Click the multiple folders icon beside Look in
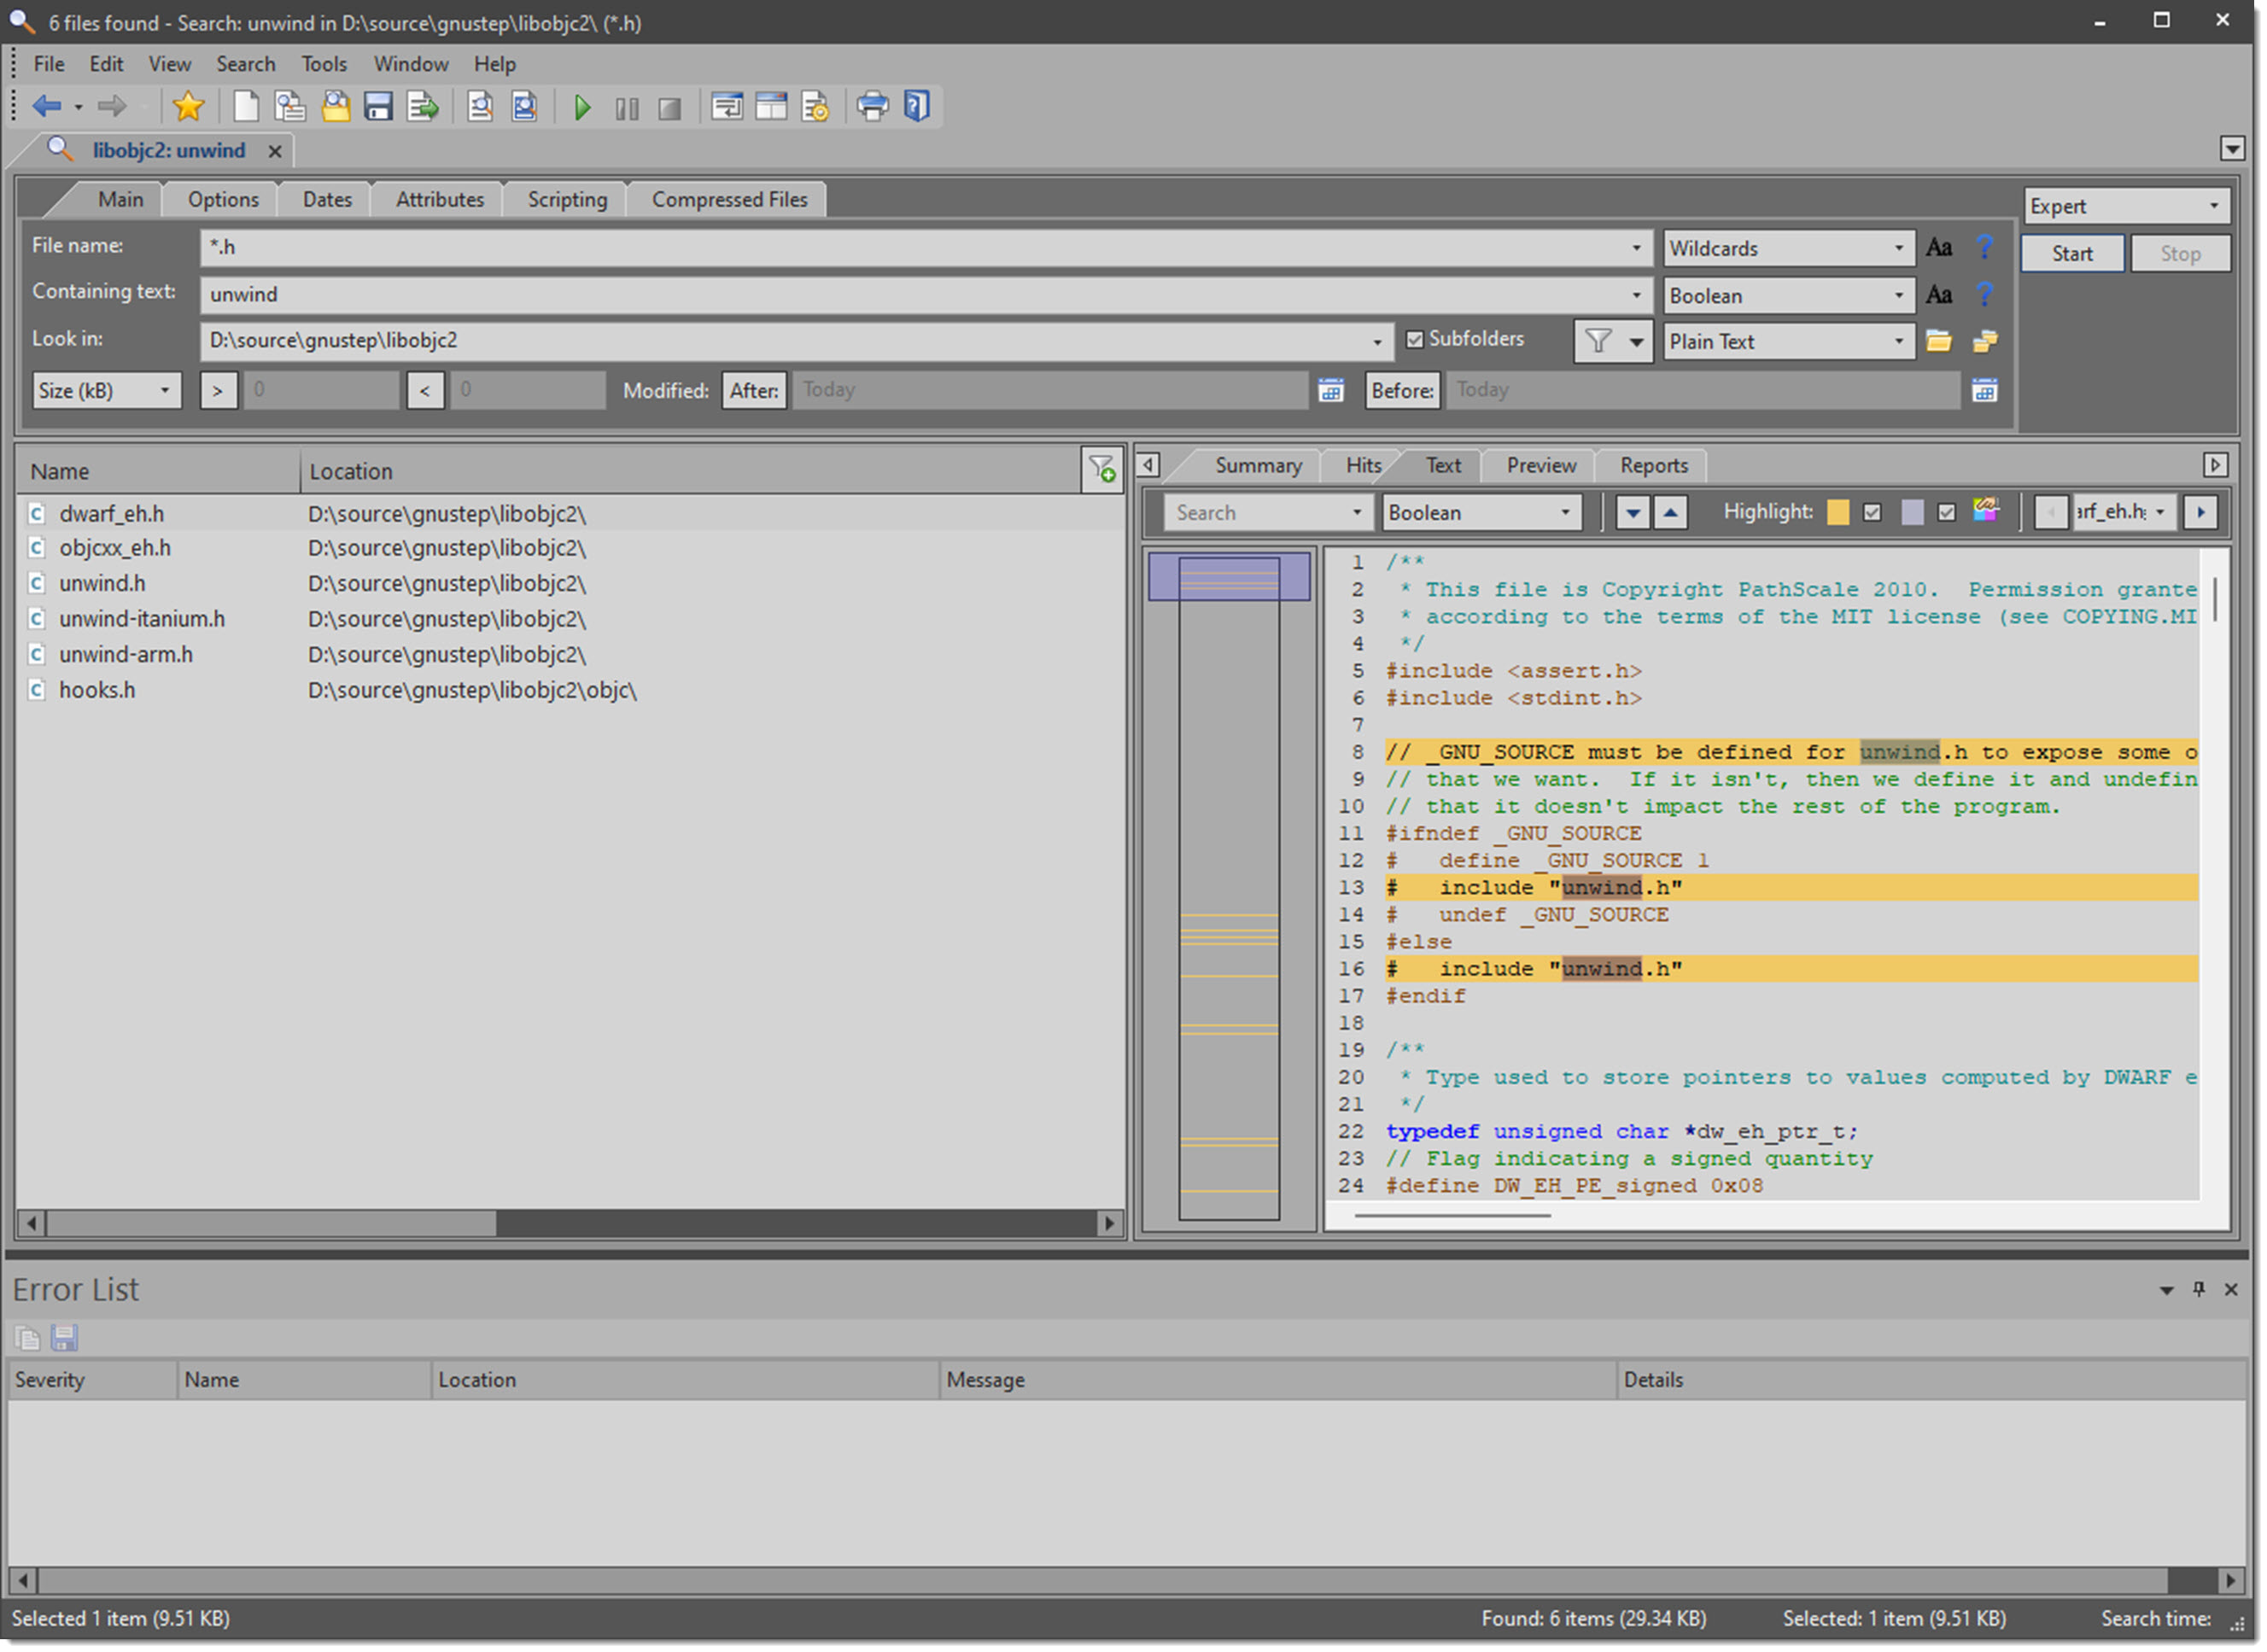The image size is (2267, 1652). (x=1986, y=342)
